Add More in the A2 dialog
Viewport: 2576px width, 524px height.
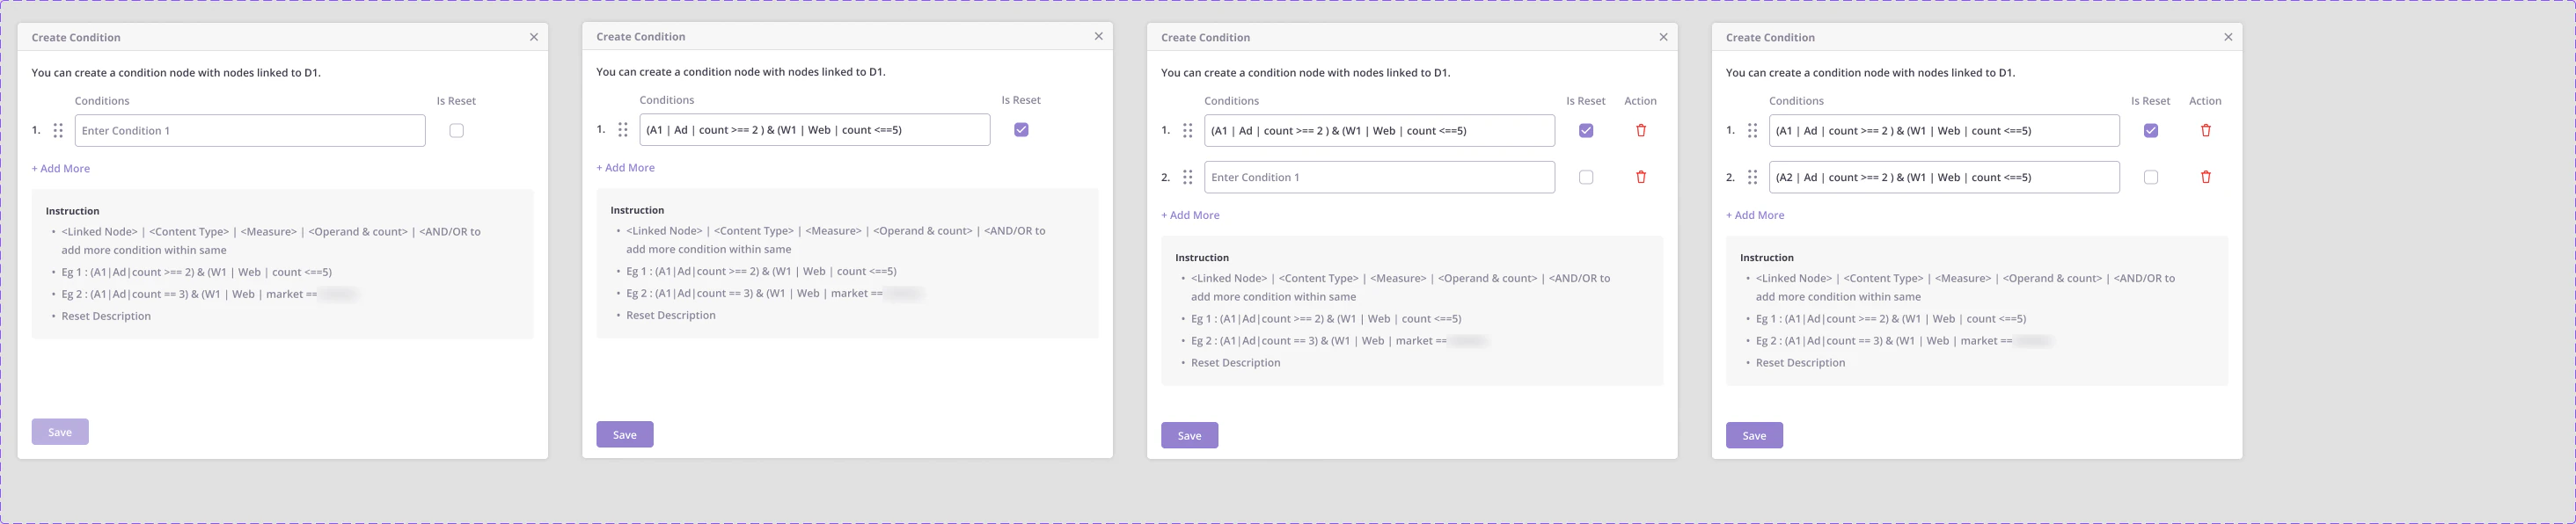pyautogui.click(x=1755, y=215)
